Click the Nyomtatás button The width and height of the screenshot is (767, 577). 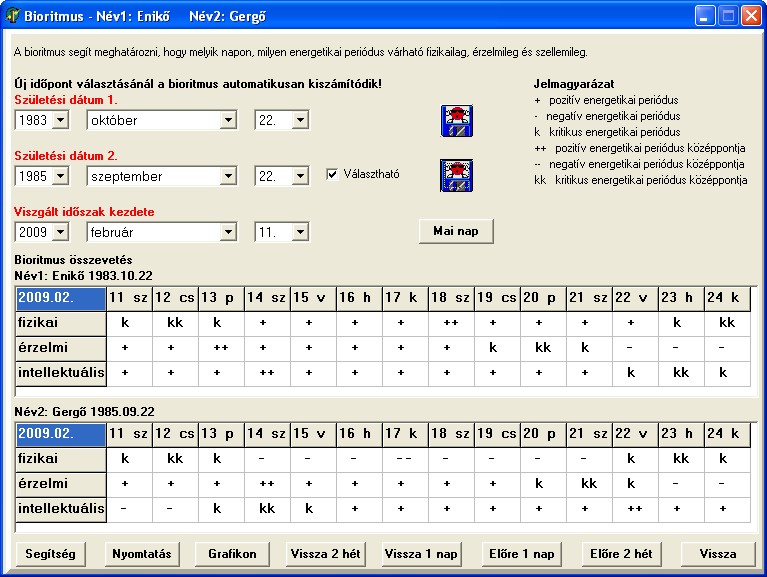(142, 554)
